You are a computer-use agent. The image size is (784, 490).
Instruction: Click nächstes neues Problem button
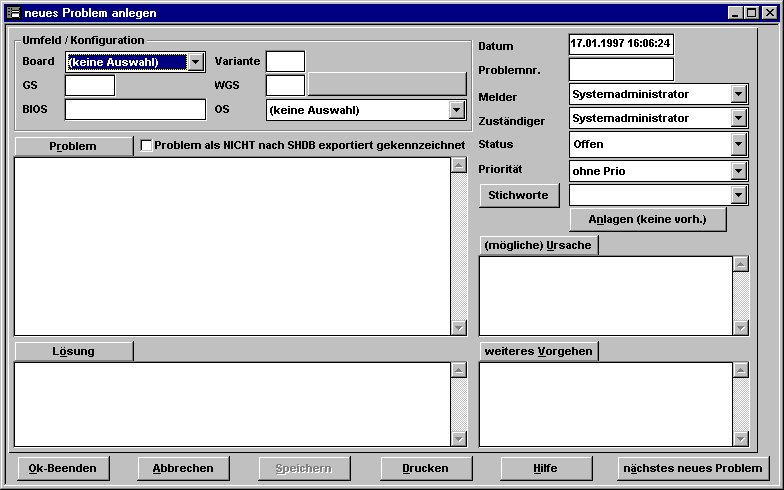pos(693,468)
